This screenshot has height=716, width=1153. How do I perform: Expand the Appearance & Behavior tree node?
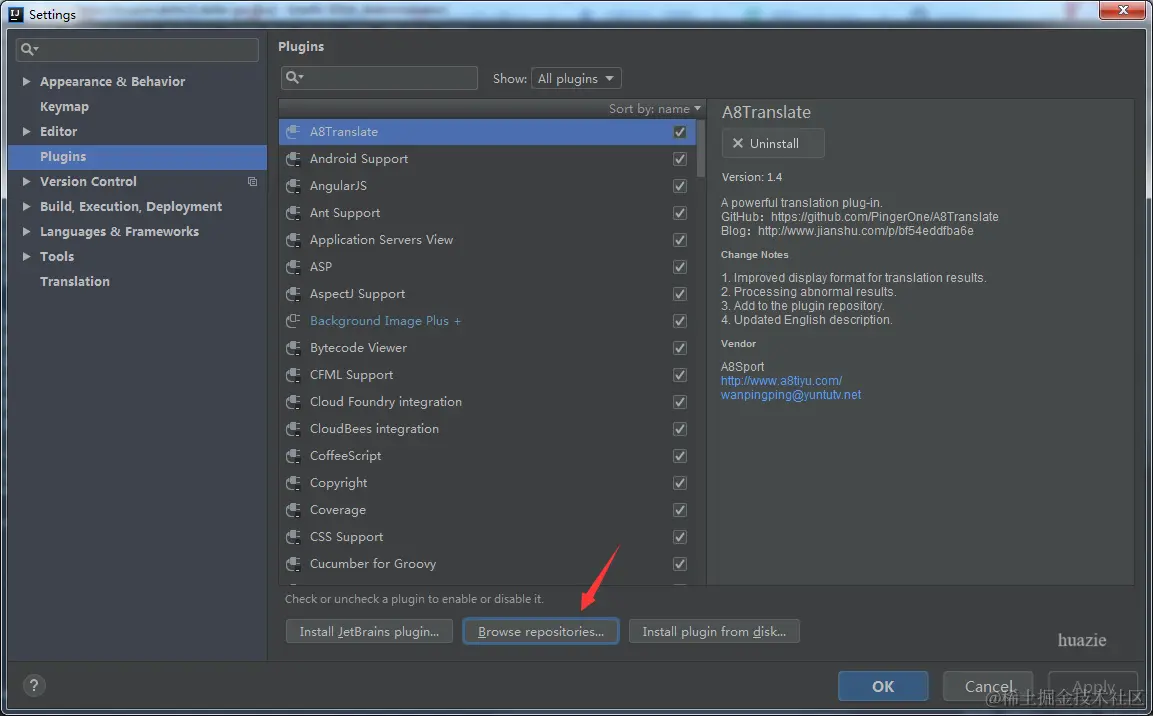click(x=26, y=82)
